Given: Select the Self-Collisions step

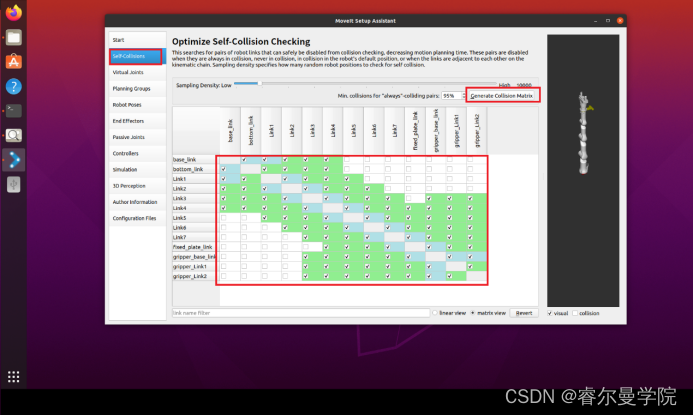Looking at the screenshot, I should [x=136, y=56].
